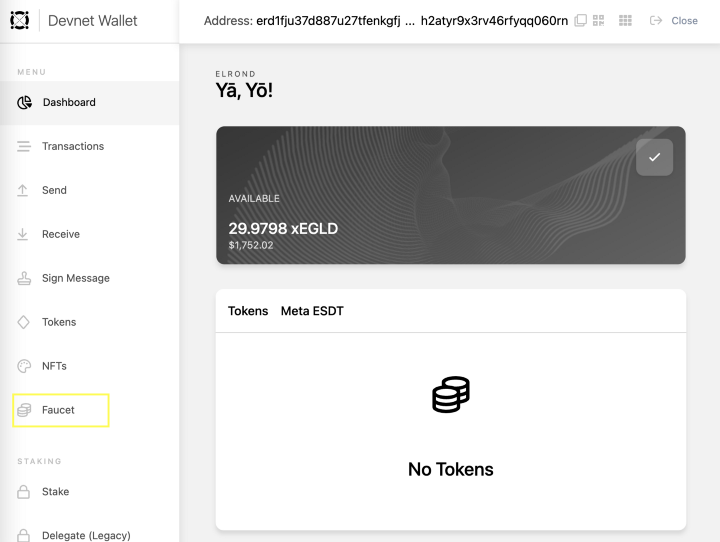Click the Dashboard pie chart icon
The width and height of the screenshot is (720, 542).
point(24,102)
